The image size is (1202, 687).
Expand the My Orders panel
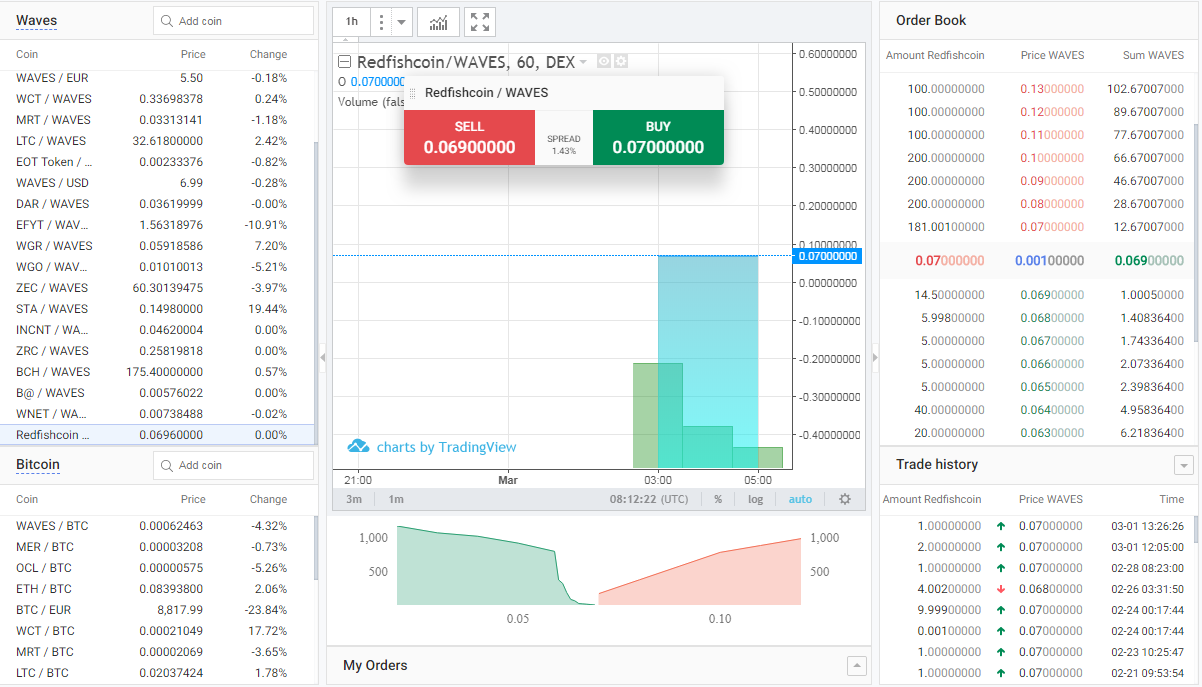coord(856,666)
